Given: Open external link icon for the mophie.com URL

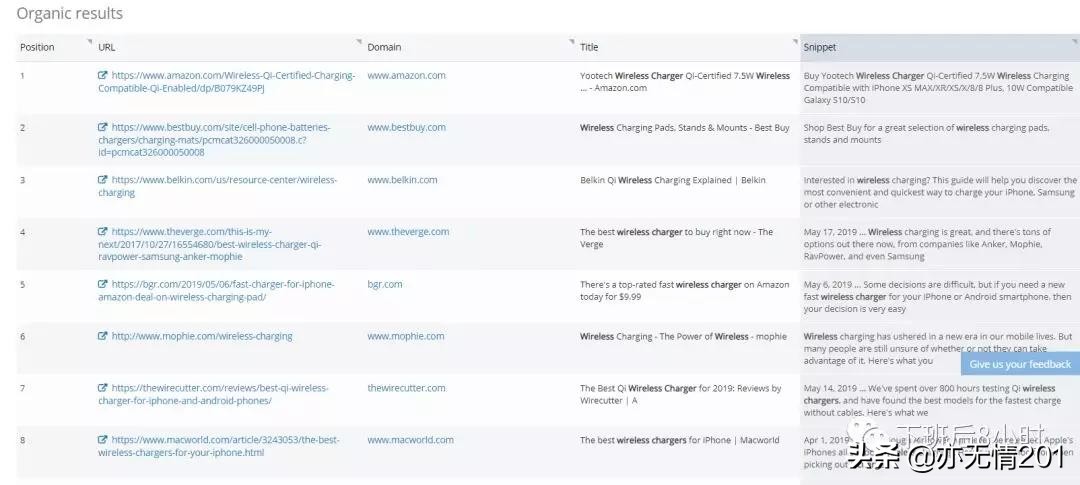Looking at the screenshot, I should click(x=103, y=336).
